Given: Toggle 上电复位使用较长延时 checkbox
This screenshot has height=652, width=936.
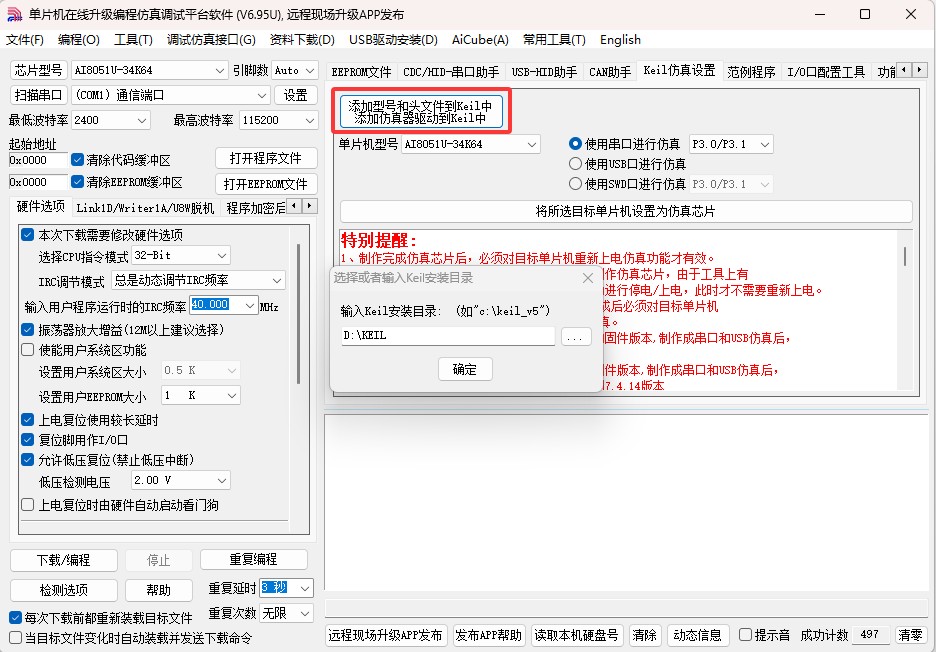Looking at the screenshot, I should [27, 420].
